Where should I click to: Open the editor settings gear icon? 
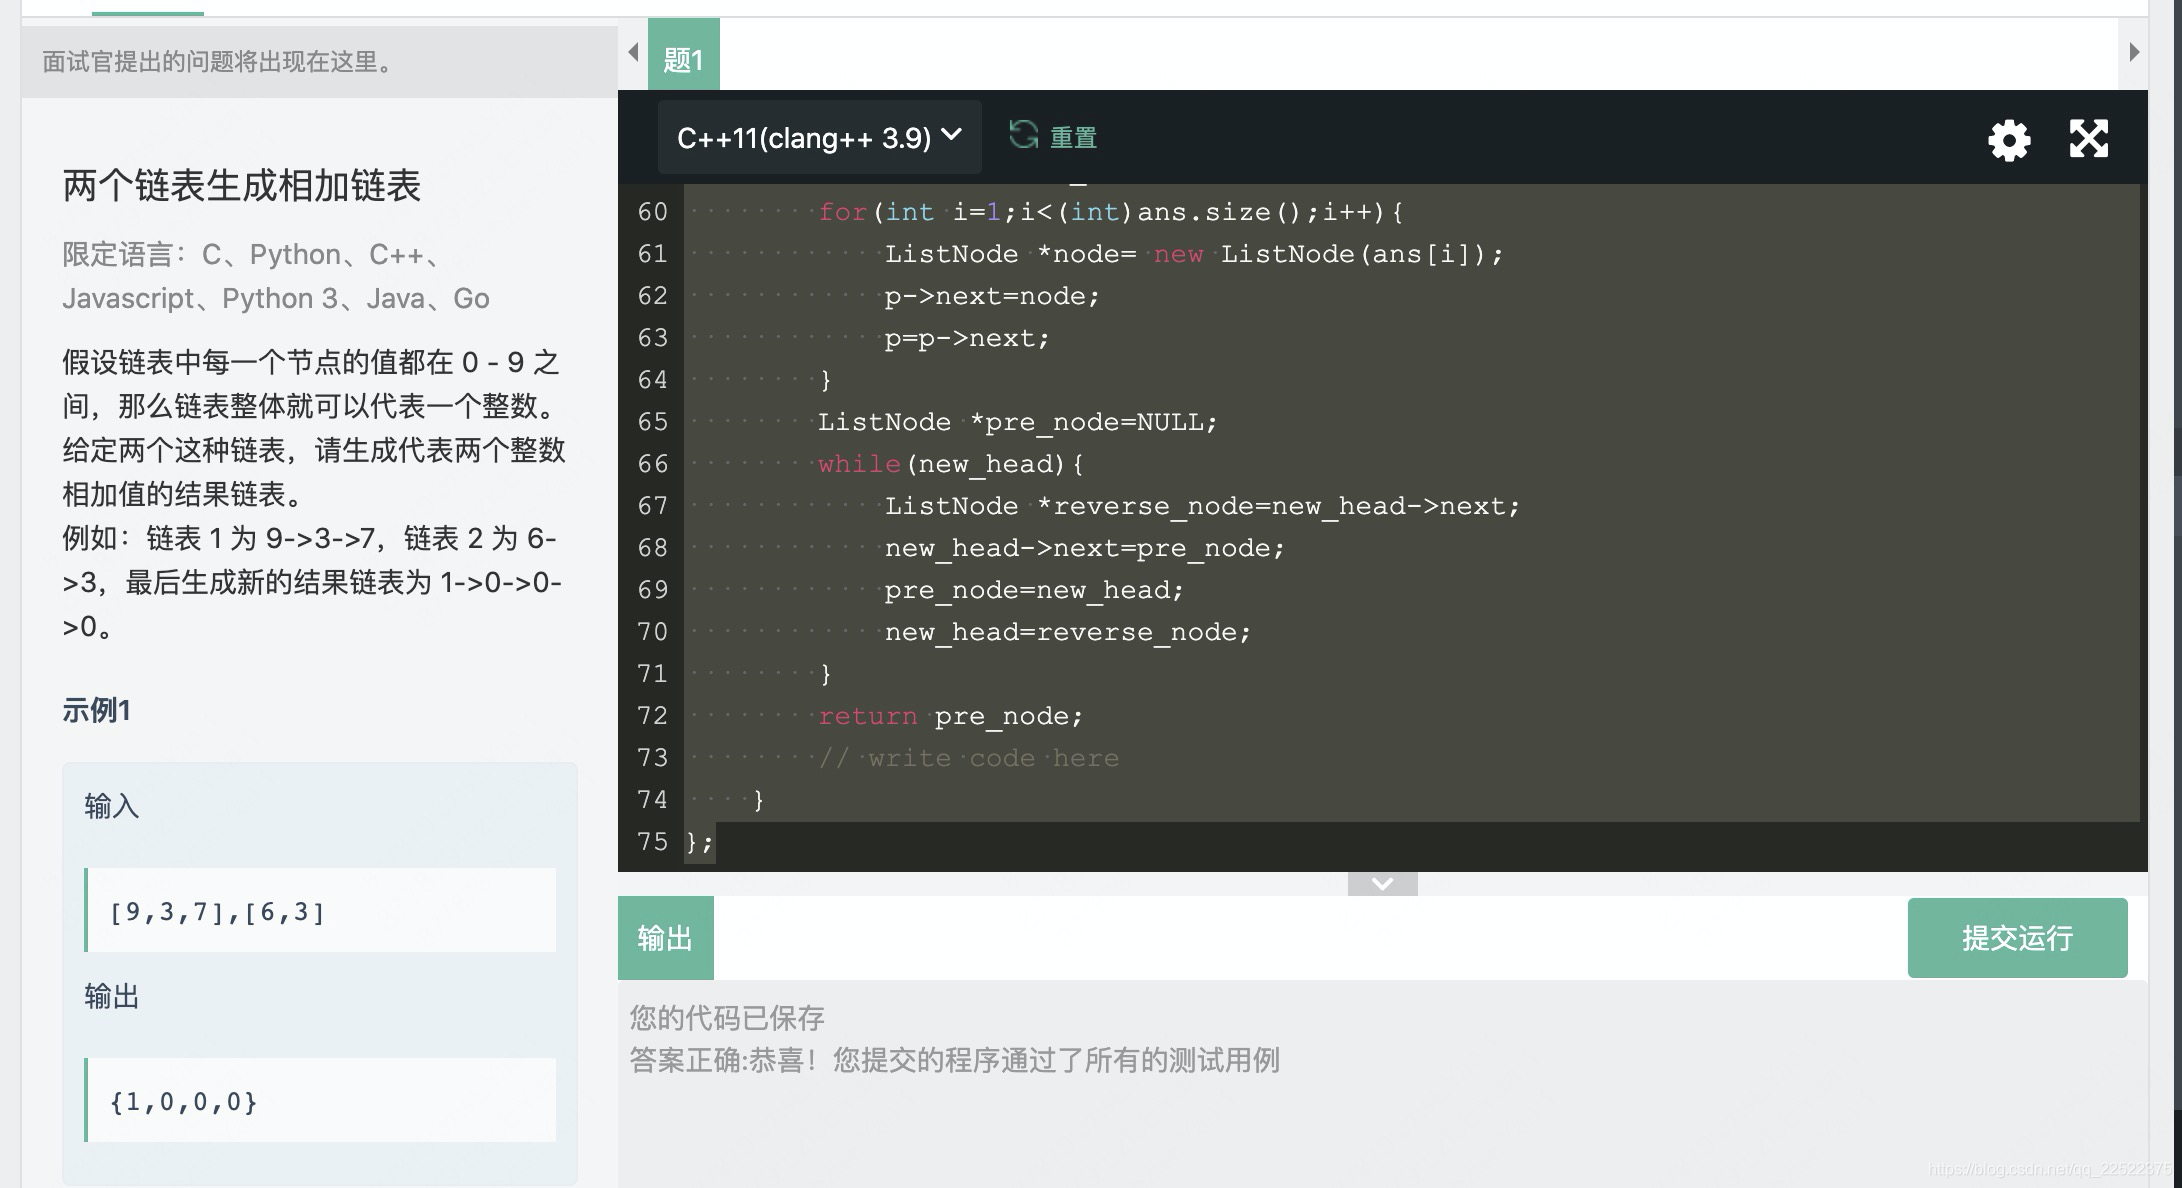2009,140
